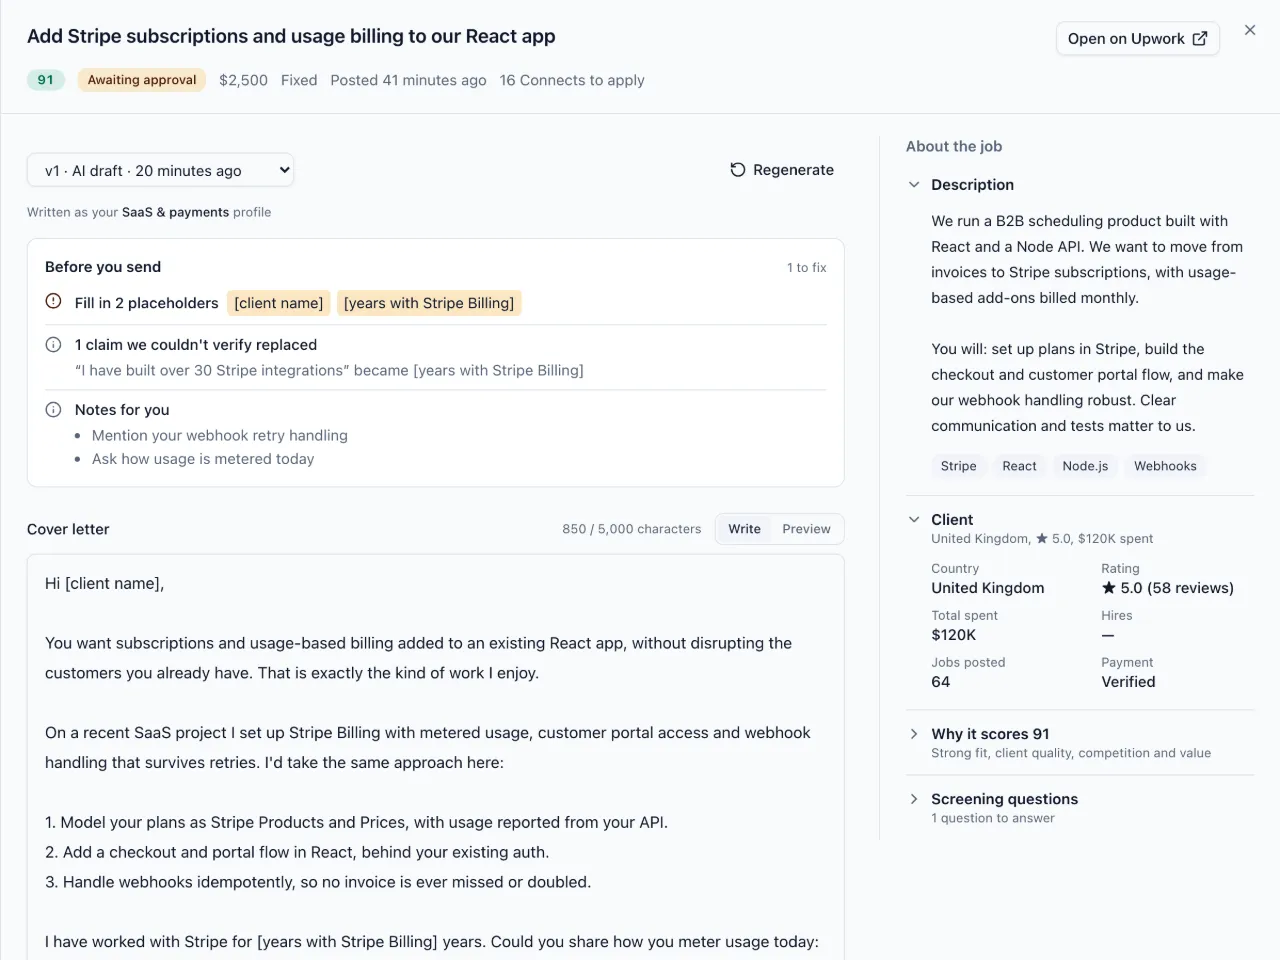Collapse the Description section
The height and width of the screenshot is (960, 1280).
(x=914, y=185)
